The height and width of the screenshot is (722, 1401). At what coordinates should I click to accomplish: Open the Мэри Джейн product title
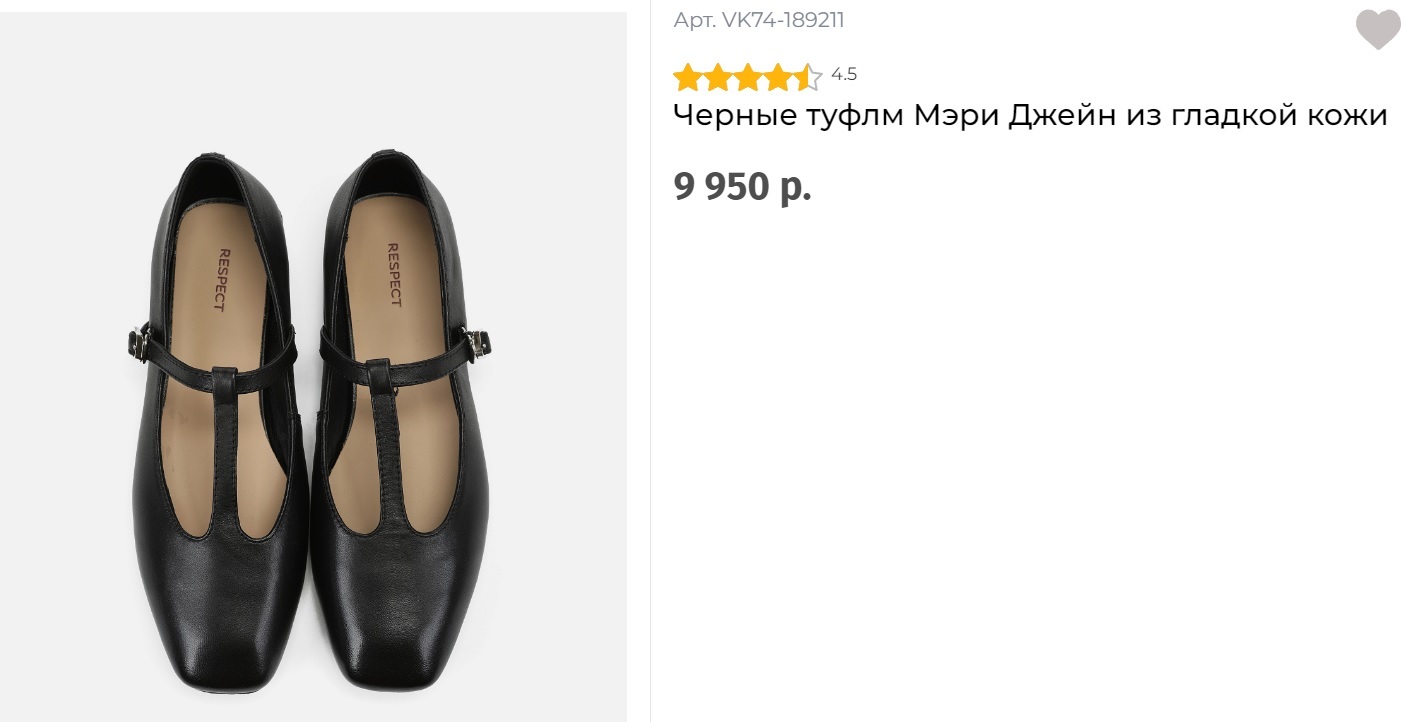1030,116
